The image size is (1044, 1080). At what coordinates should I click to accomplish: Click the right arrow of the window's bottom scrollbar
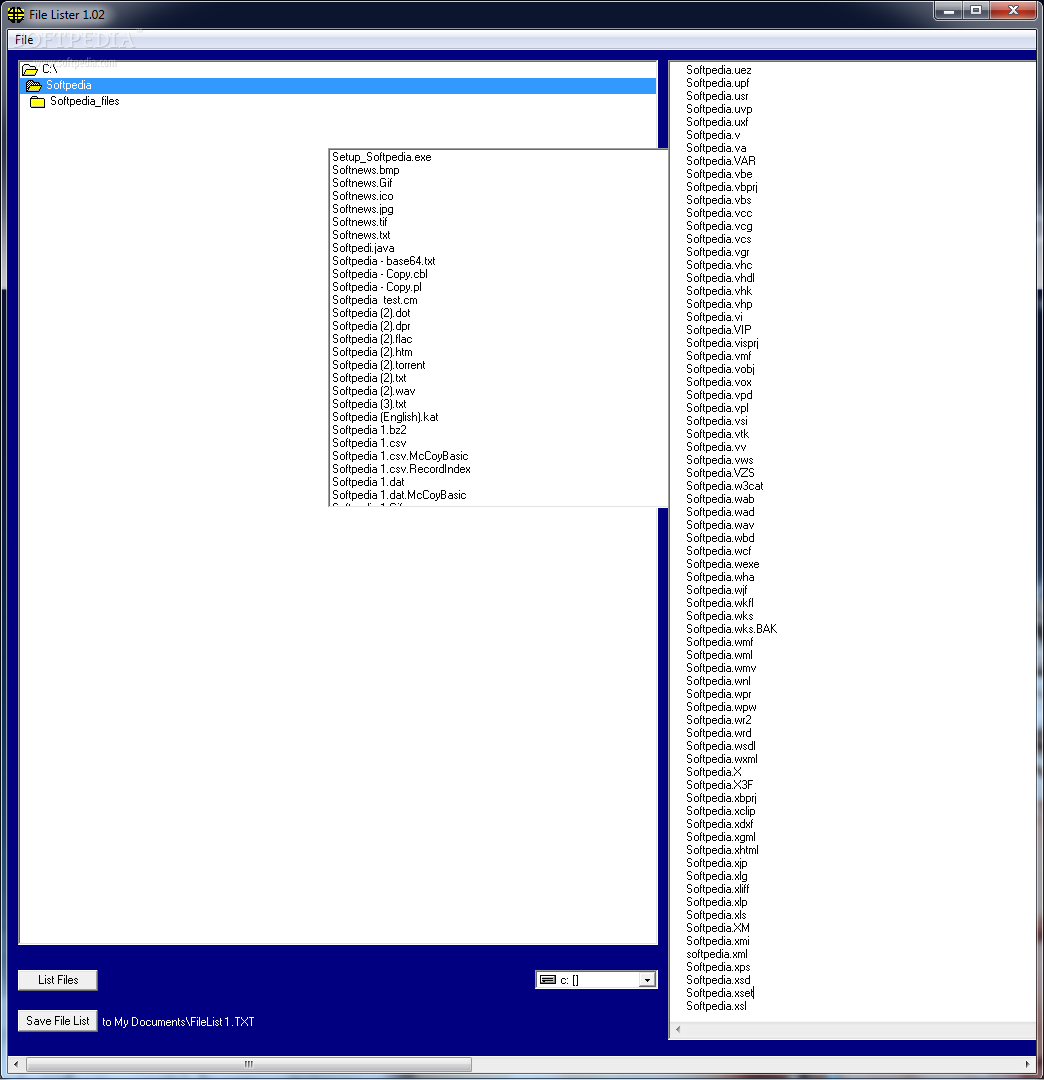coord(1027,1064)
